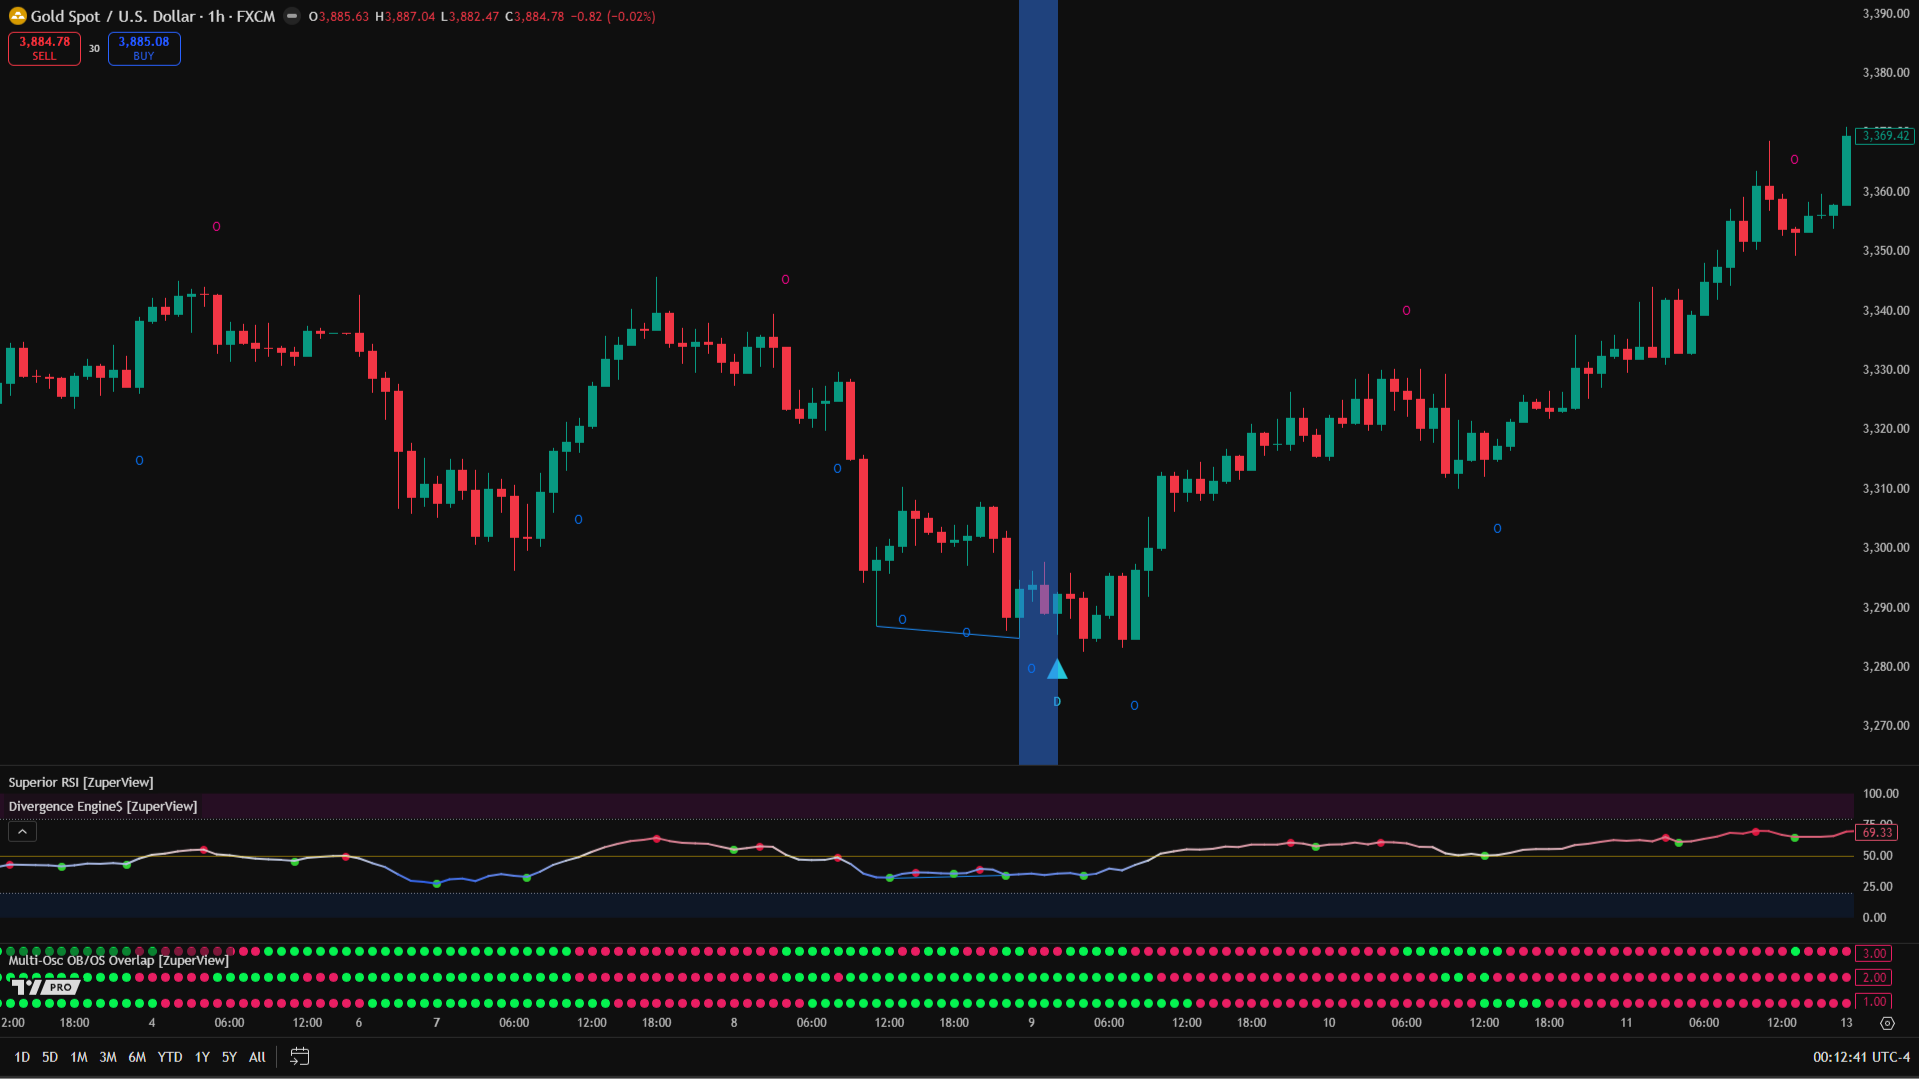Image resolution: width=1919 pixels, height=1079 pixels.
Task: Click the 3,369.42 last price label
Action: (x=1885, y=136)
